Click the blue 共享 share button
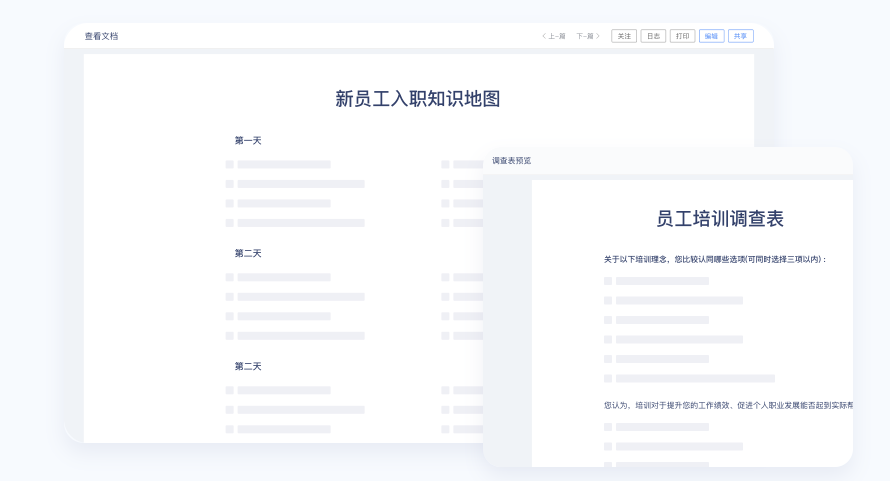890x481 pixels. coord(741,36)
